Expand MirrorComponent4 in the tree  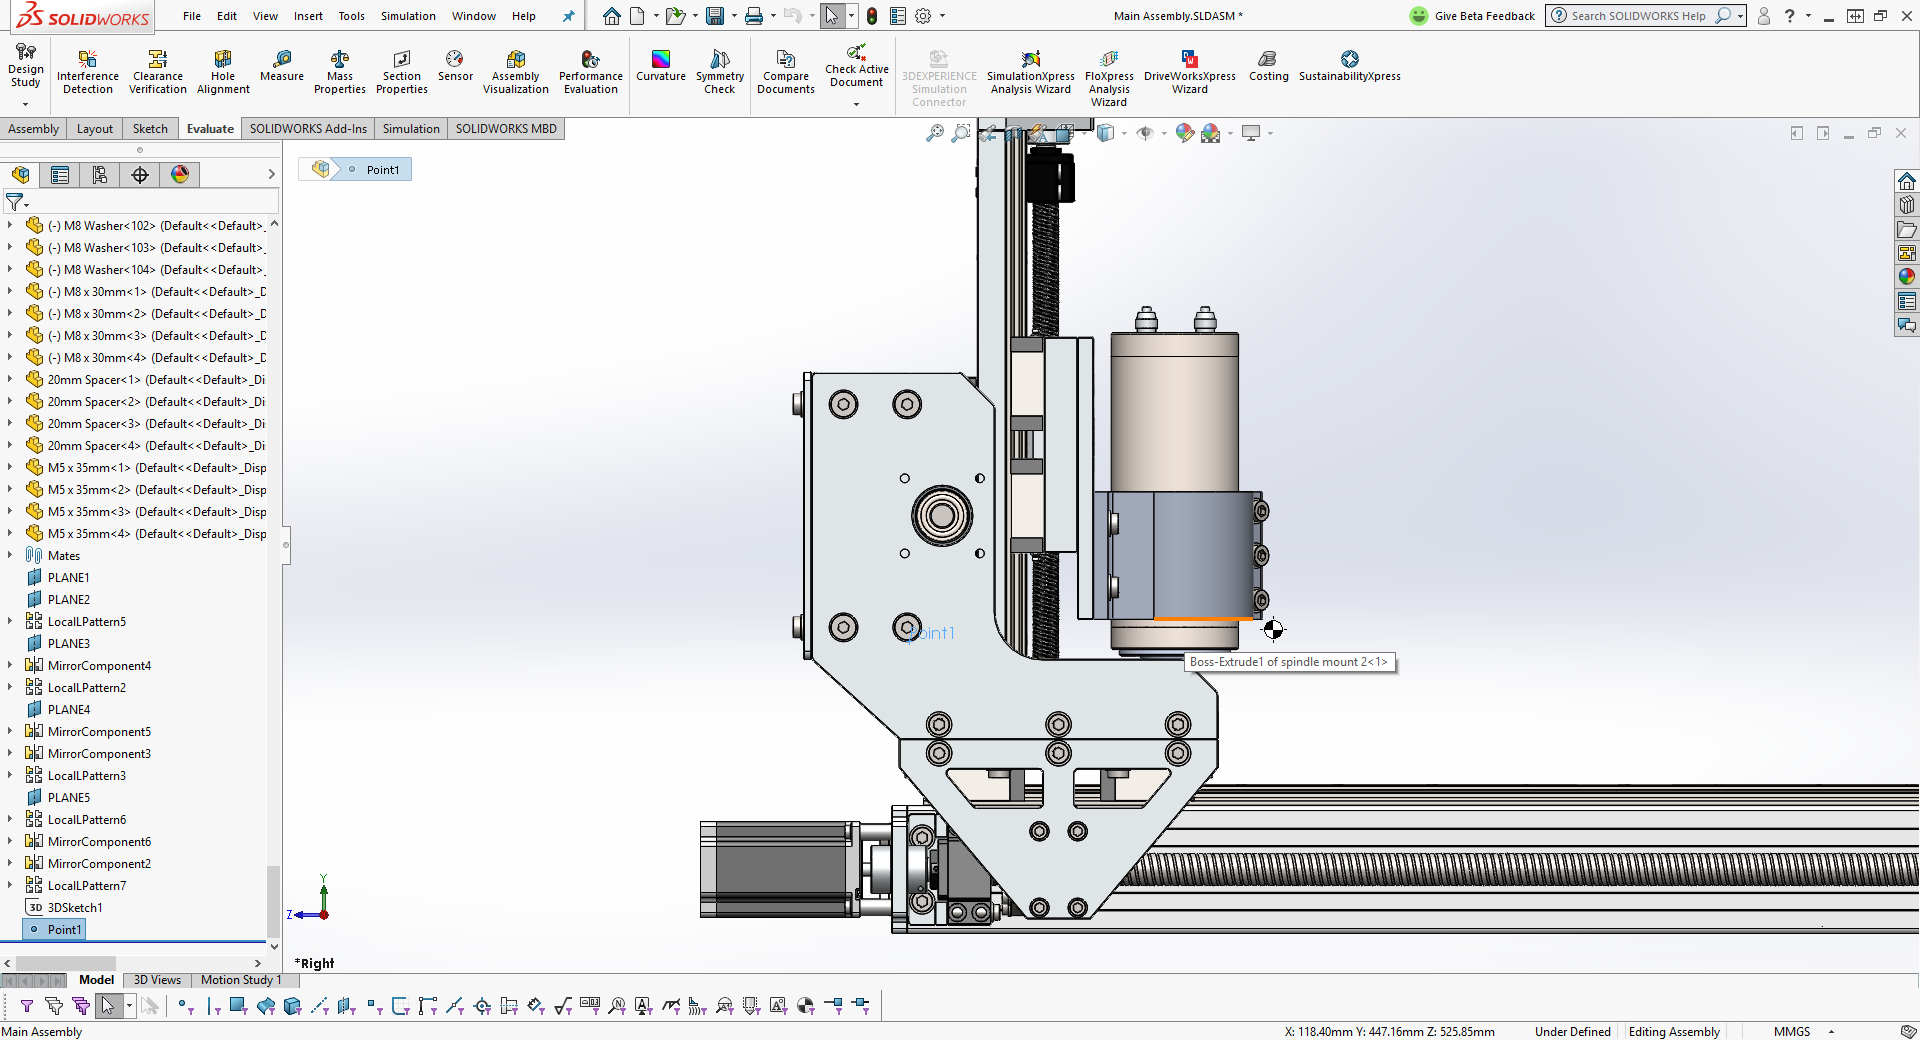[10, 665]
